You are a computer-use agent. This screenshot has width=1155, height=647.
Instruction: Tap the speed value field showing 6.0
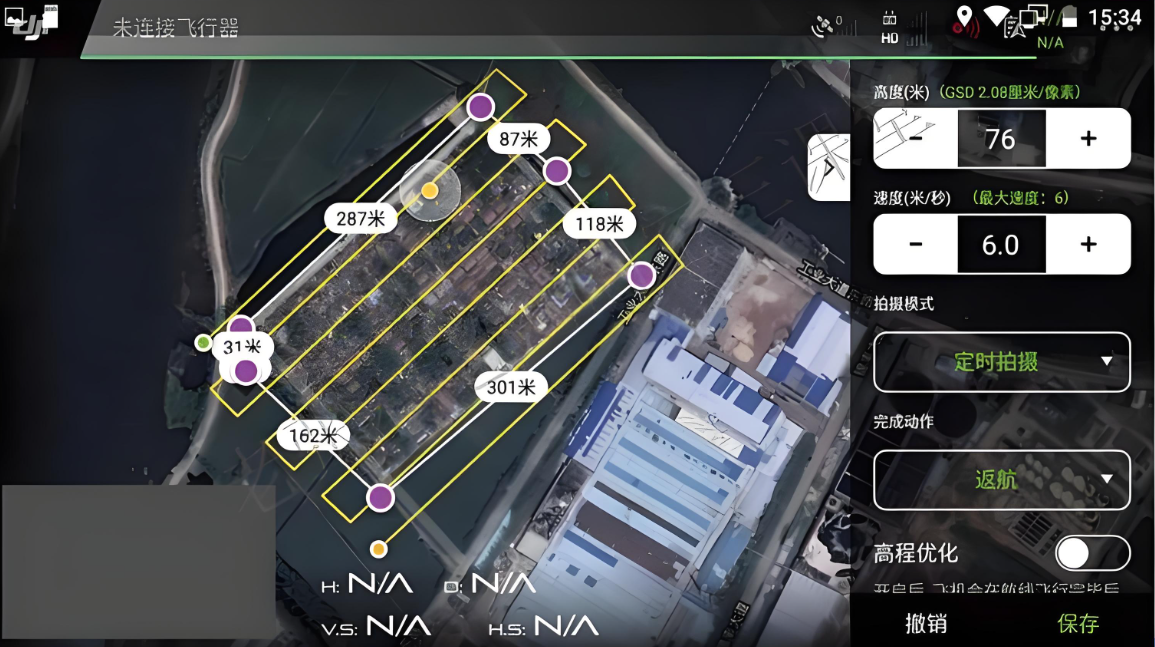pos(1001,244)
